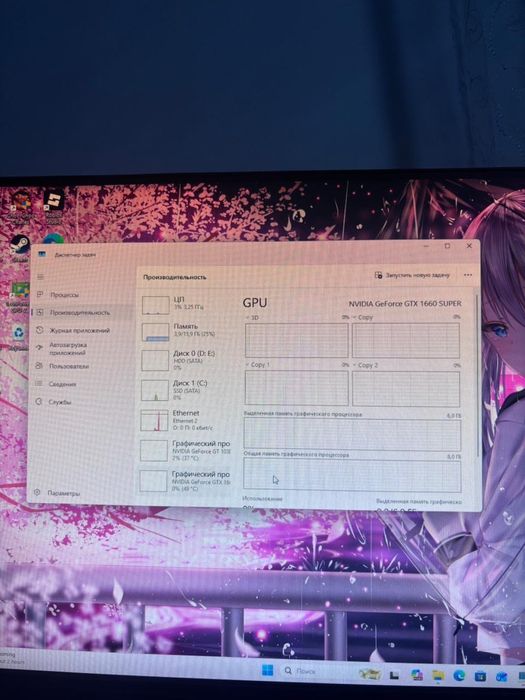The width and height of the screenshot is (525, 700).
Task: Go to the Сведения section
Action: point(82,384)
